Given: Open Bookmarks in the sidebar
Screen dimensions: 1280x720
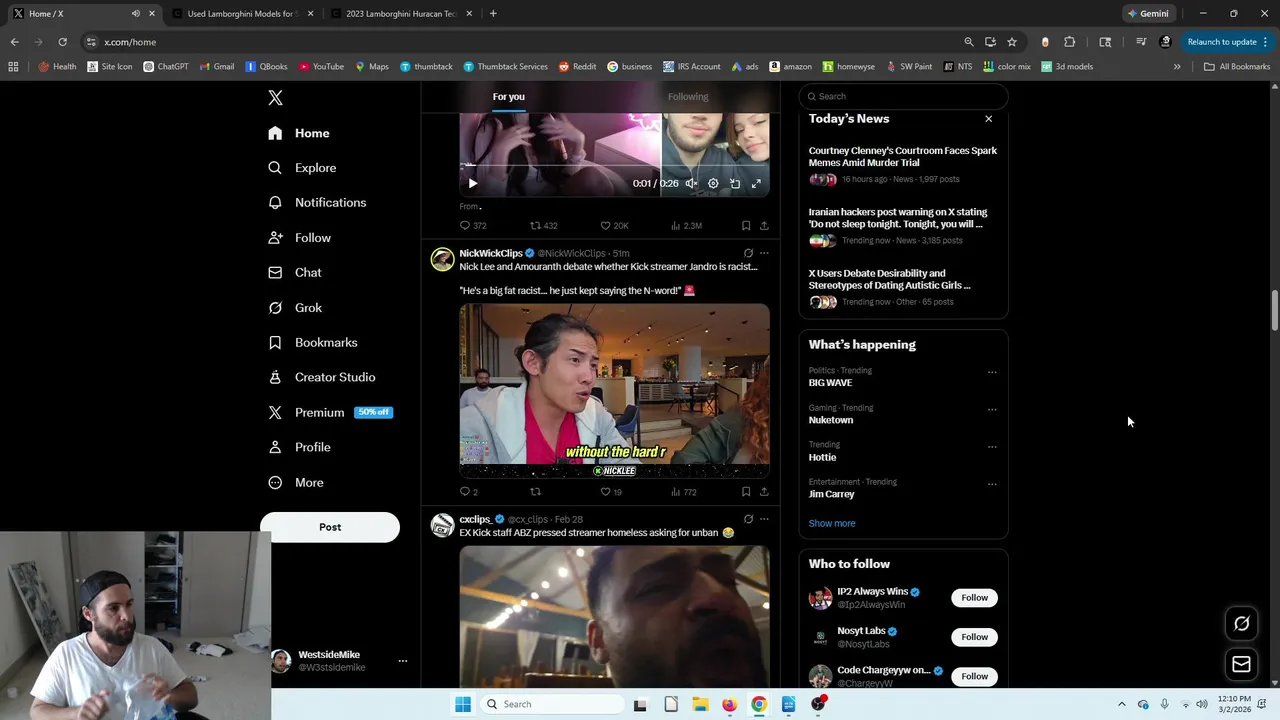Looking at the screenshot, I should [312, 343].
